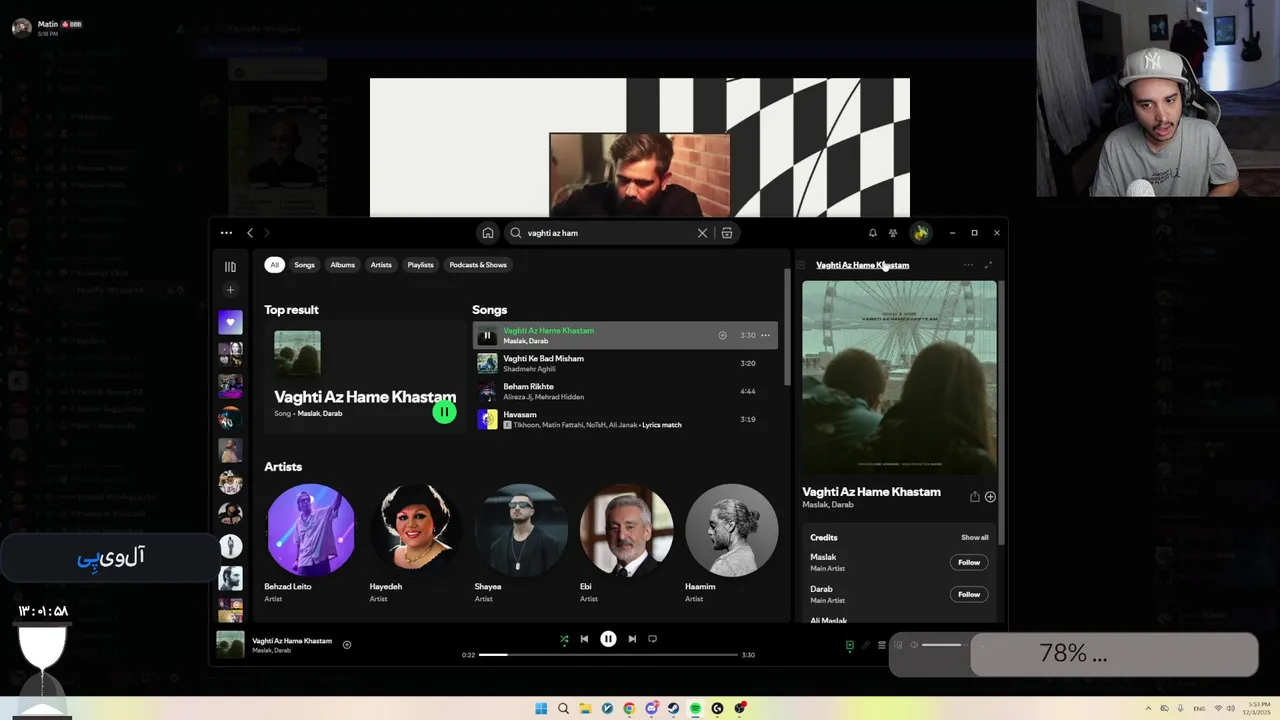Open the Spotify profile avatar menu

point(920,233)
